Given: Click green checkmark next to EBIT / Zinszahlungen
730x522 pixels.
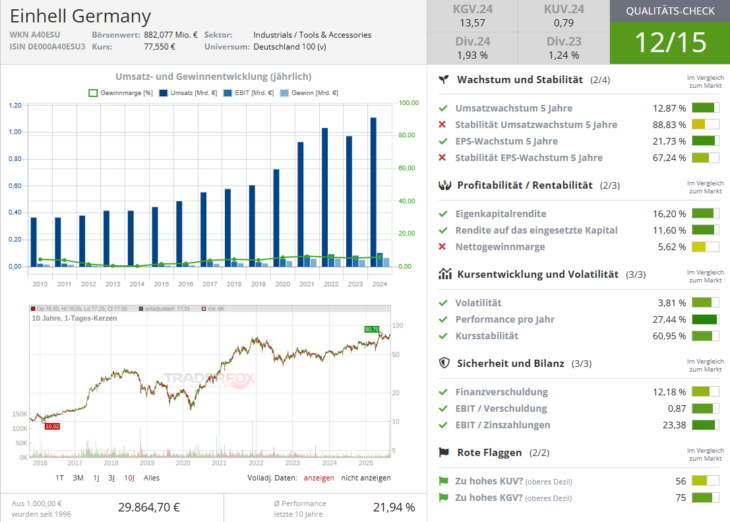Looking at the screenshot, I should (443, 425).
